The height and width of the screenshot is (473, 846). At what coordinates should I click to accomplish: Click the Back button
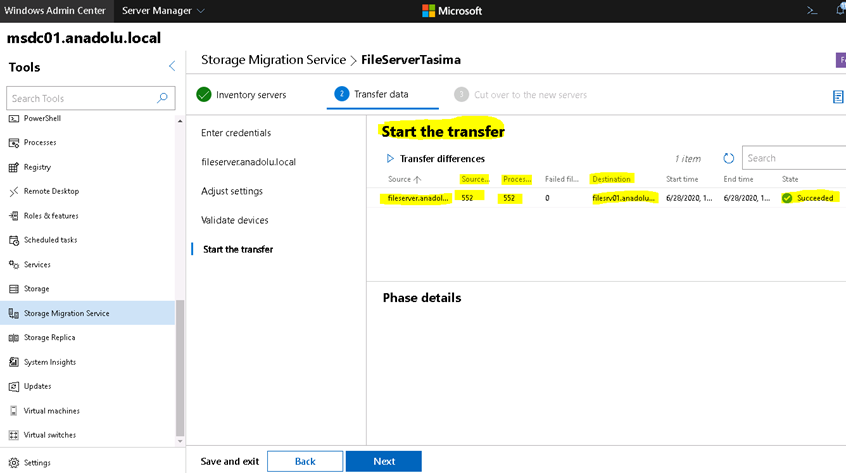(305, 461)
